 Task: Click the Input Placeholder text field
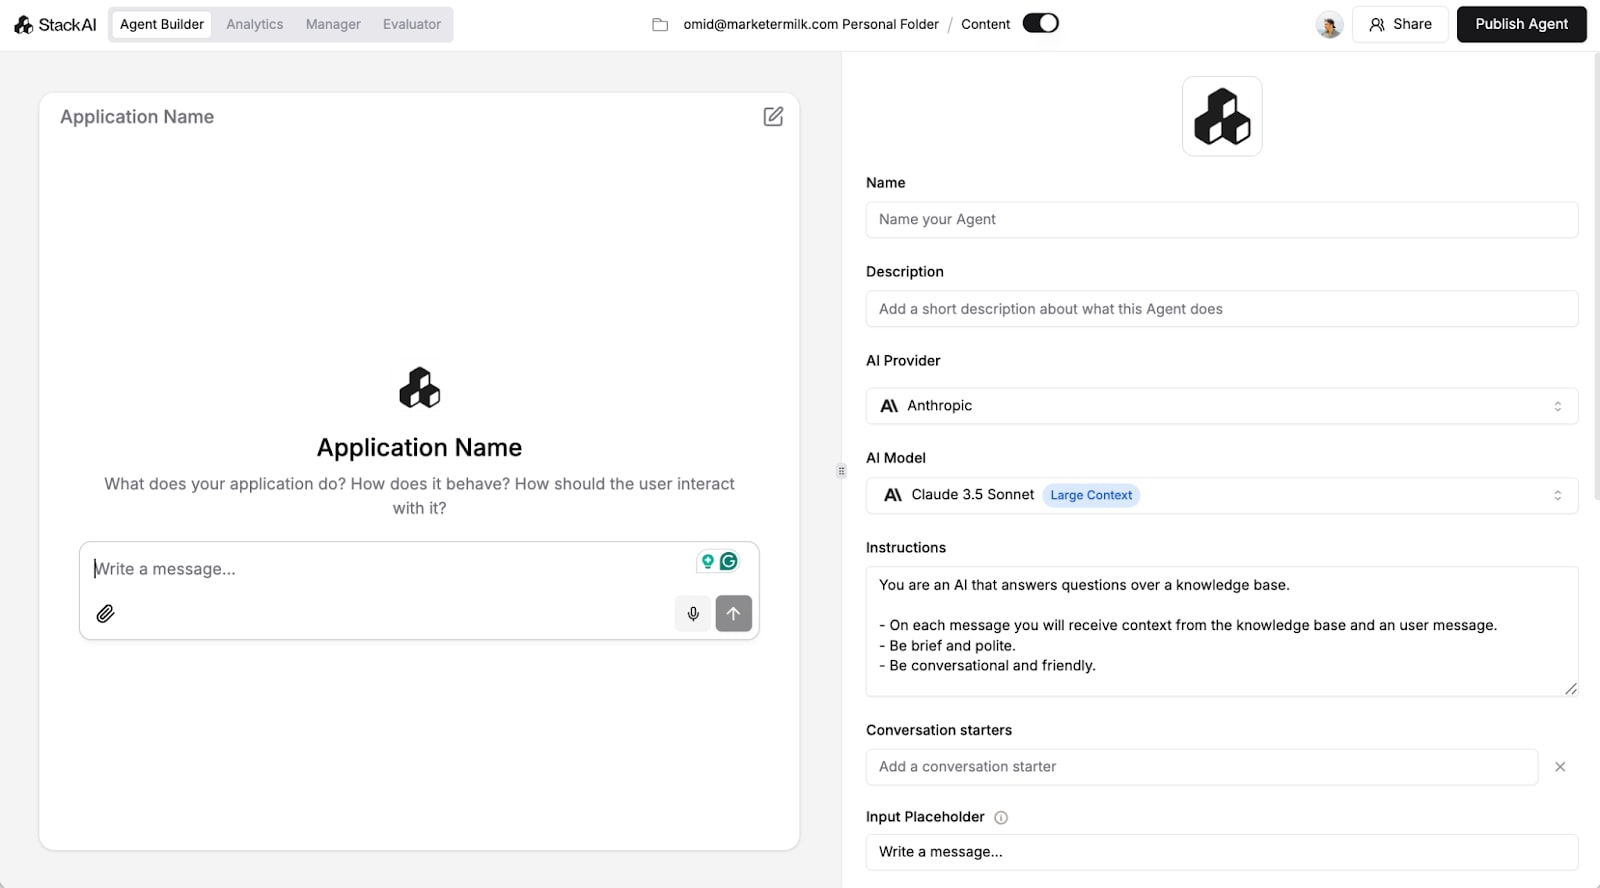(1222, 852)
